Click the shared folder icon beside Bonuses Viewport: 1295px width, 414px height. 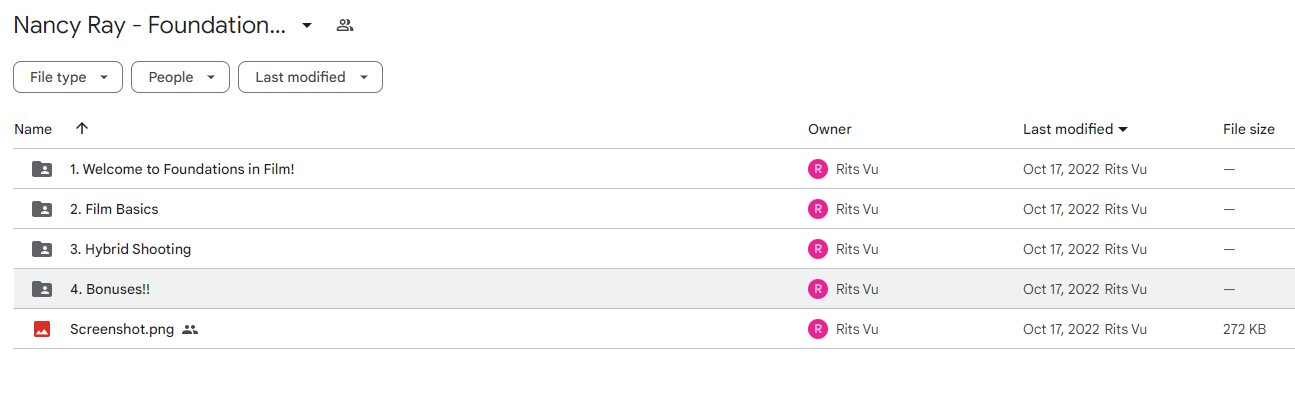tap(42, 289)
